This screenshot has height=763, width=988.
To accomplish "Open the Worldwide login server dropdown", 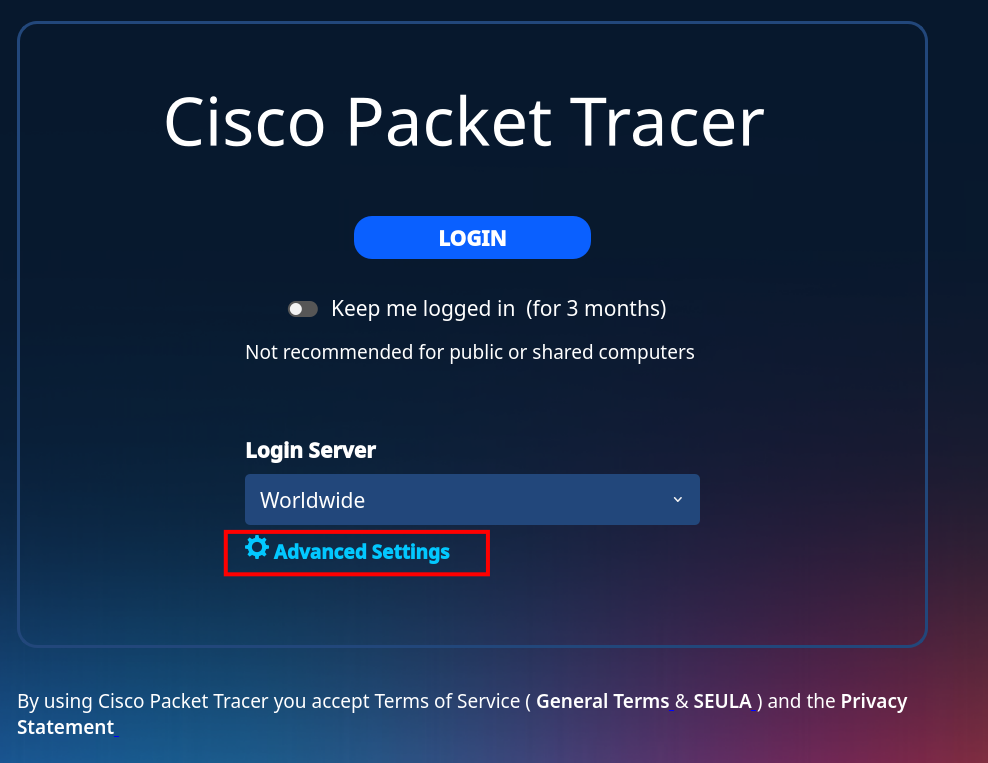I will 472,500.
